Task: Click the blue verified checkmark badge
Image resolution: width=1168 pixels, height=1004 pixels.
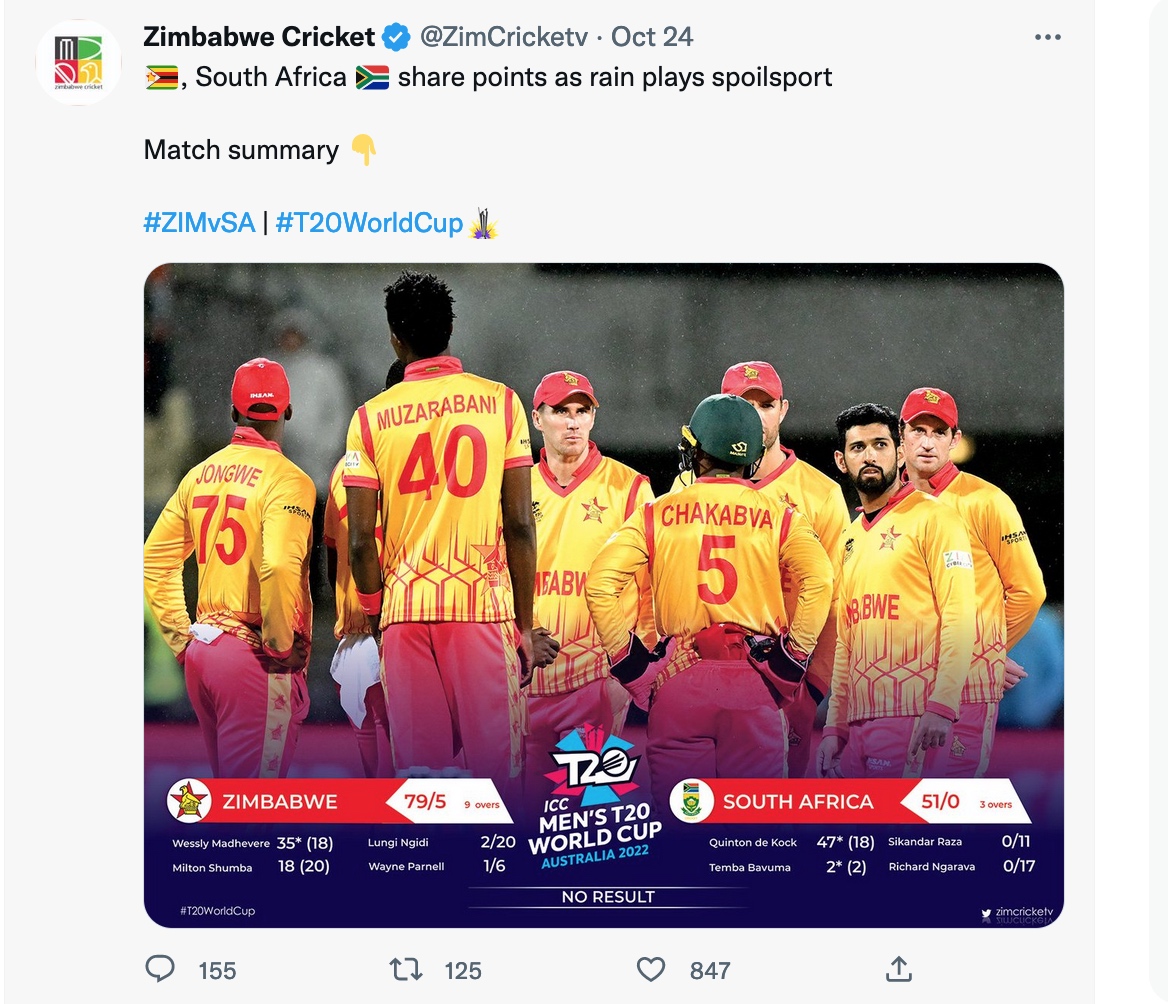Action: (x=397, y=38)
